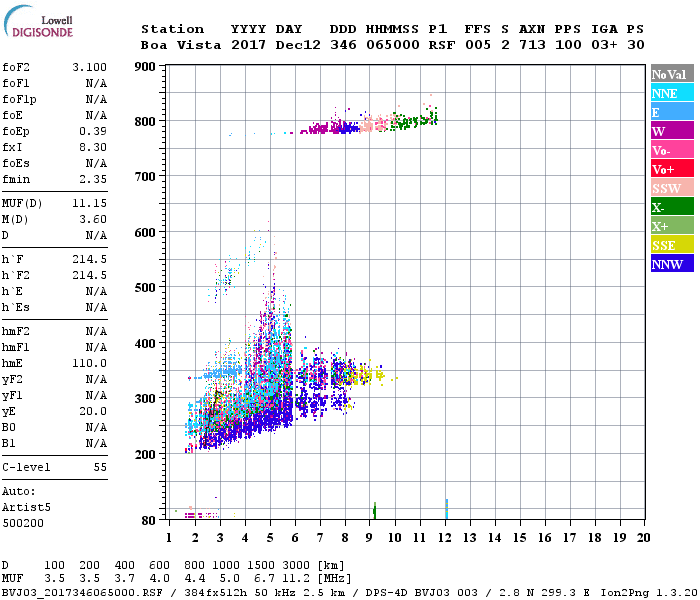This screenshot has height=600, width=700.
Task: Click the year 2017 in header
Action: (248, 45)
